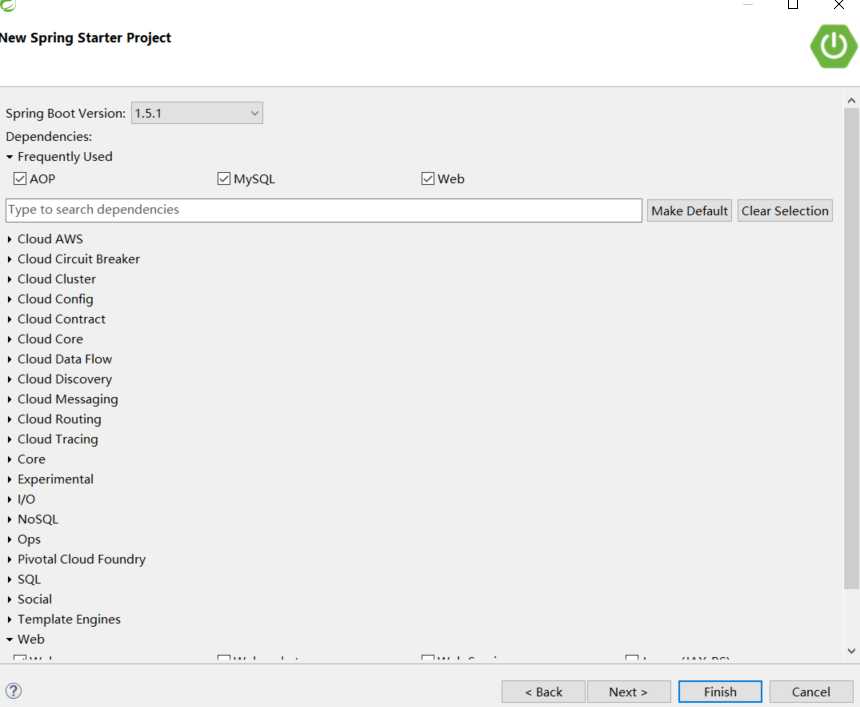Viewport: 860px width, 707px height.
Task: Go back with the Back button
Action: tap(543, 692)
